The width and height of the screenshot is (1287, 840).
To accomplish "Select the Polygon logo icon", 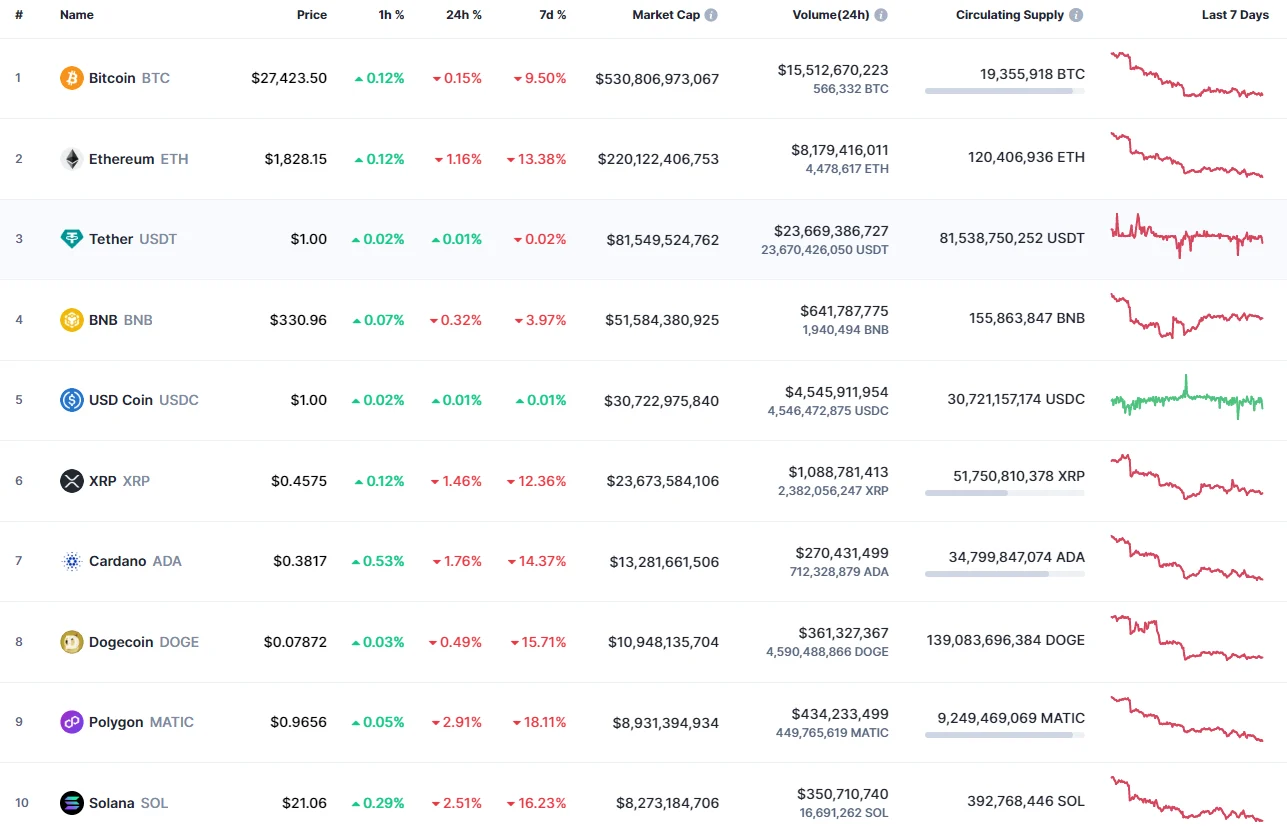I will click(70, 722).
